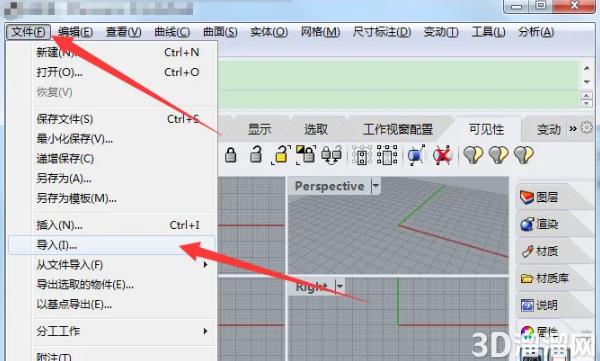Viewport: 600px width, 361px height.
Task: Open the 网格(M) menu
Action: point(320,32)
